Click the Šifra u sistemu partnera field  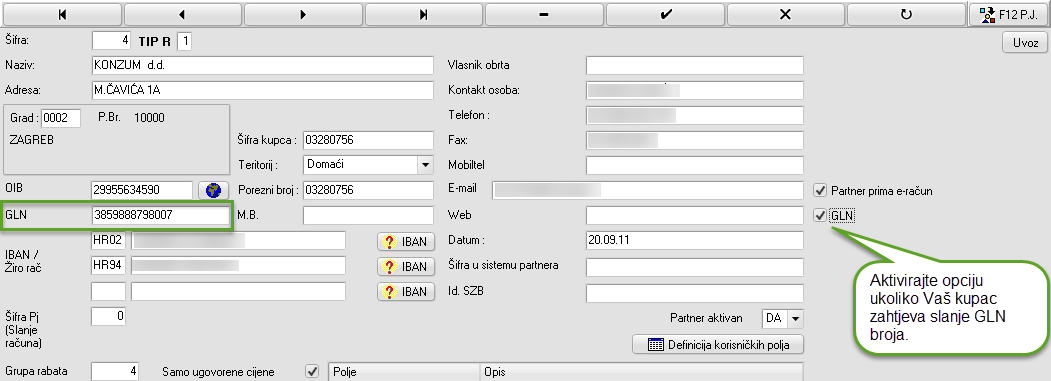694,268
